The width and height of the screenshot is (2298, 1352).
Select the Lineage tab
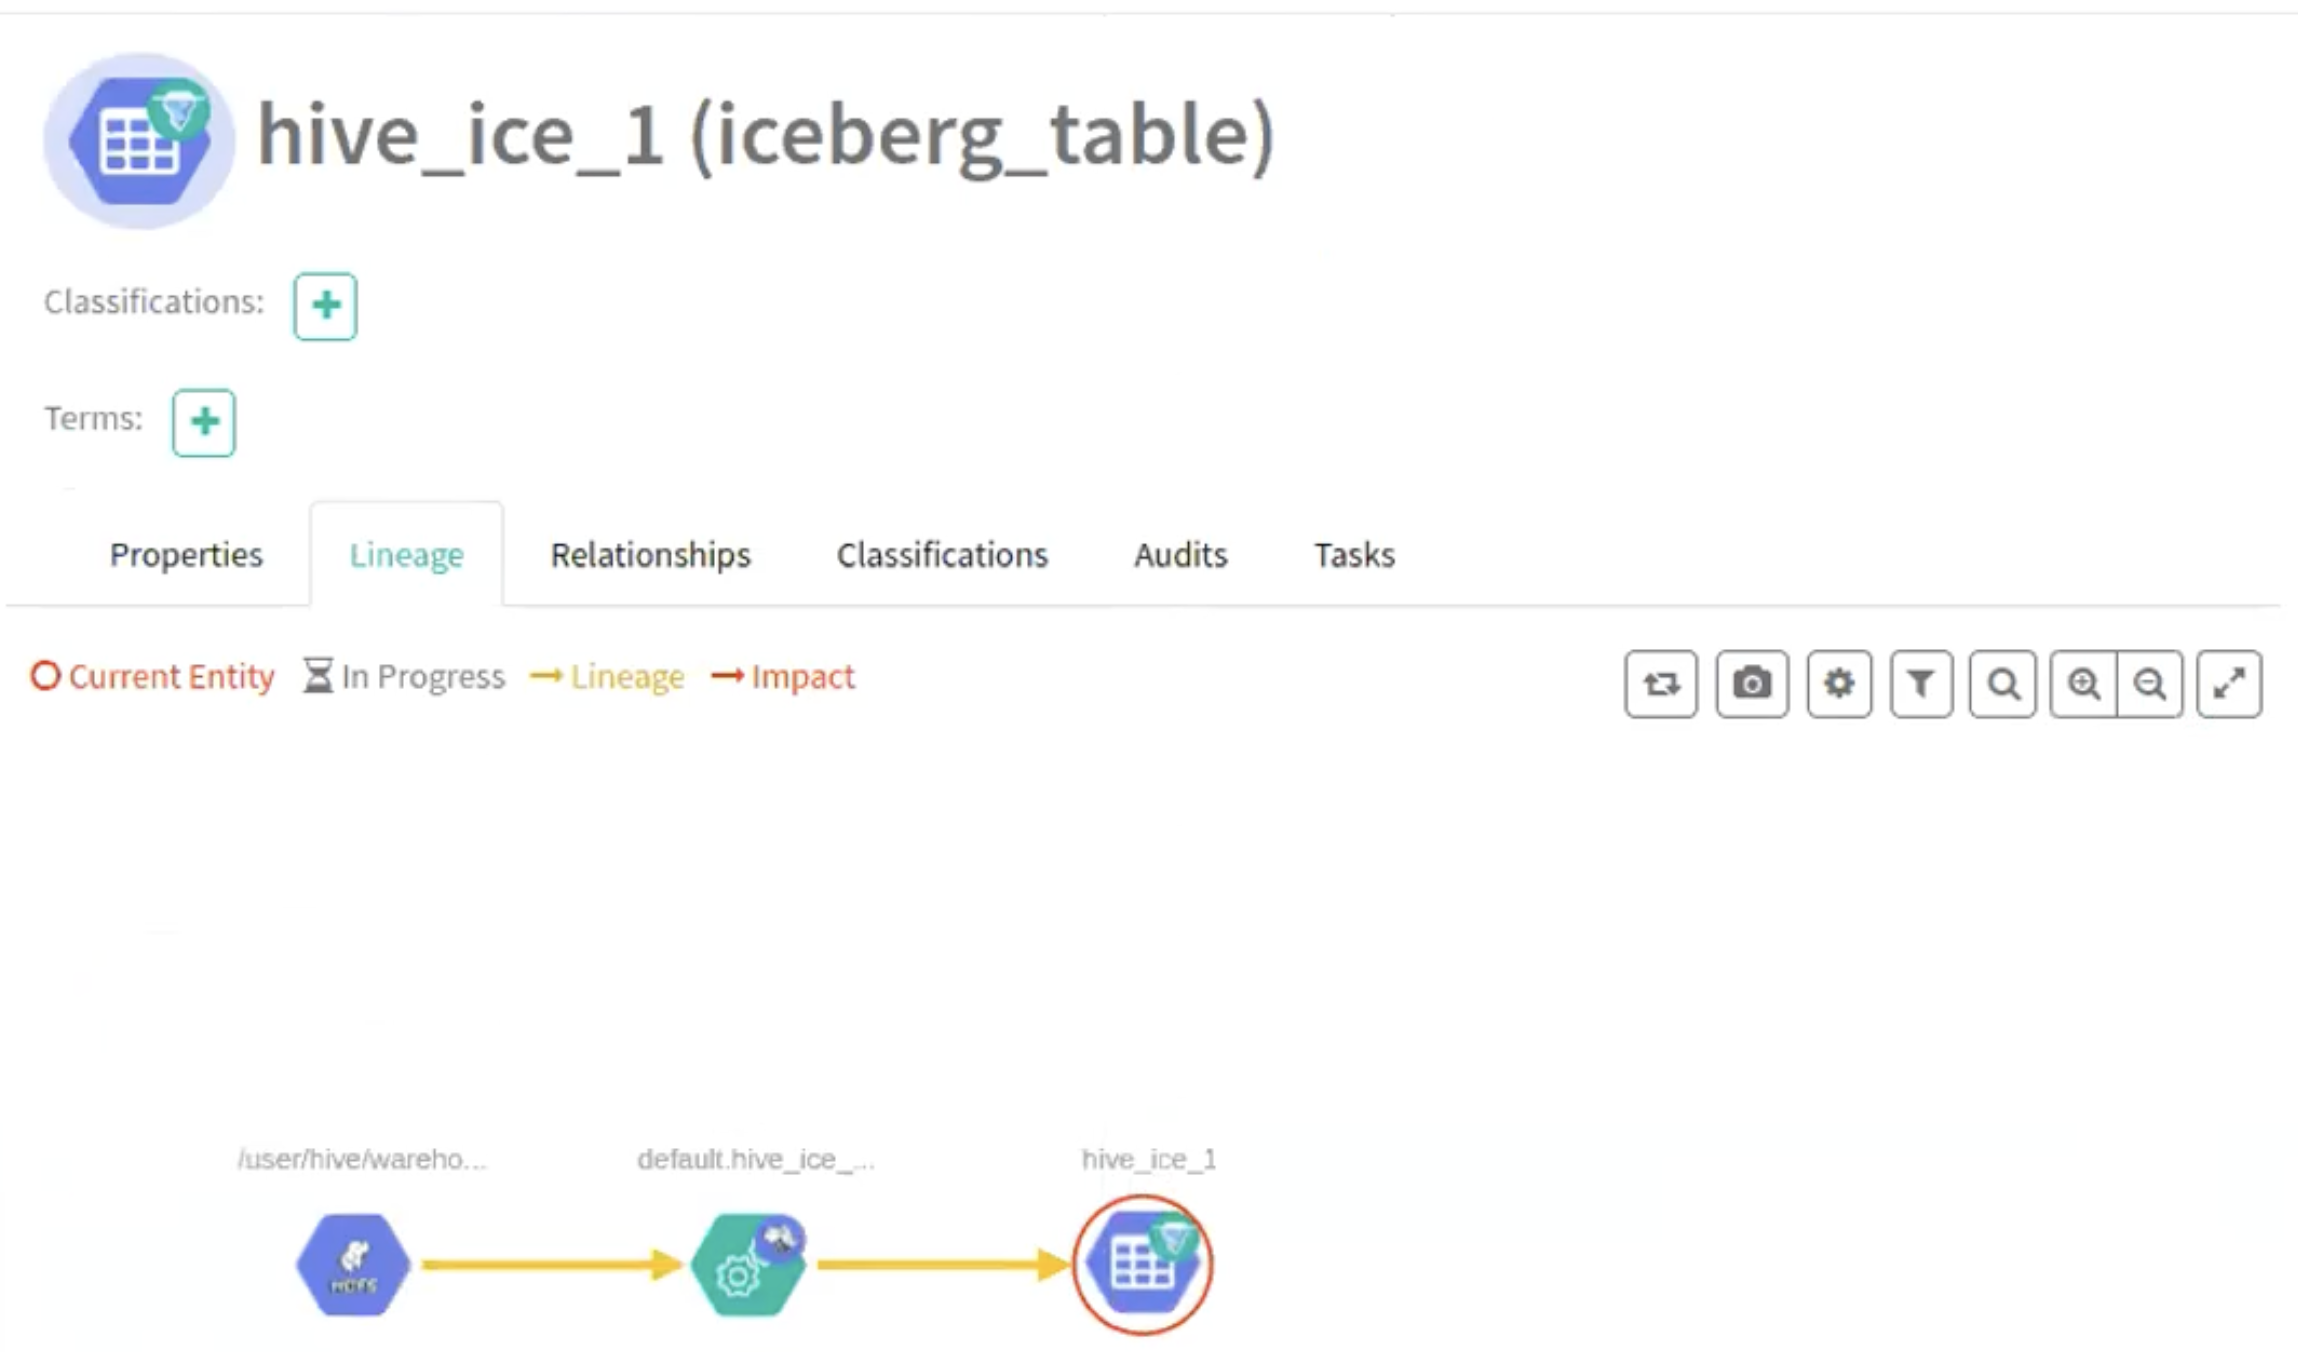click(x=406, y=555)
